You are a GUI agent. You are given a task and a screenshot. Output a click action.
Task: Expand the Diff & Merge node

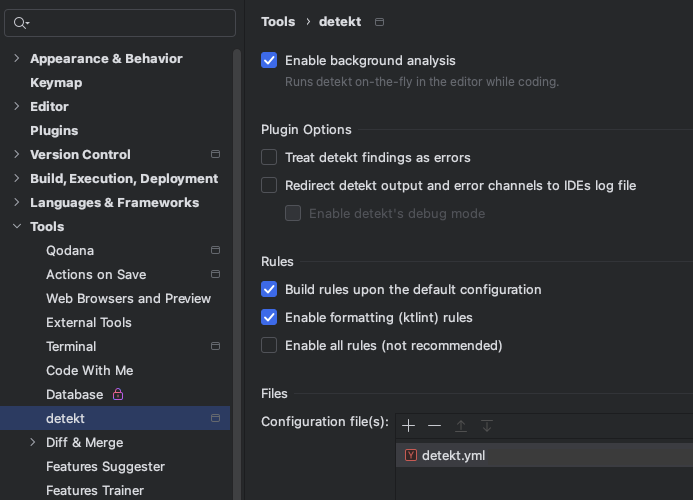(x=33, y=443)
